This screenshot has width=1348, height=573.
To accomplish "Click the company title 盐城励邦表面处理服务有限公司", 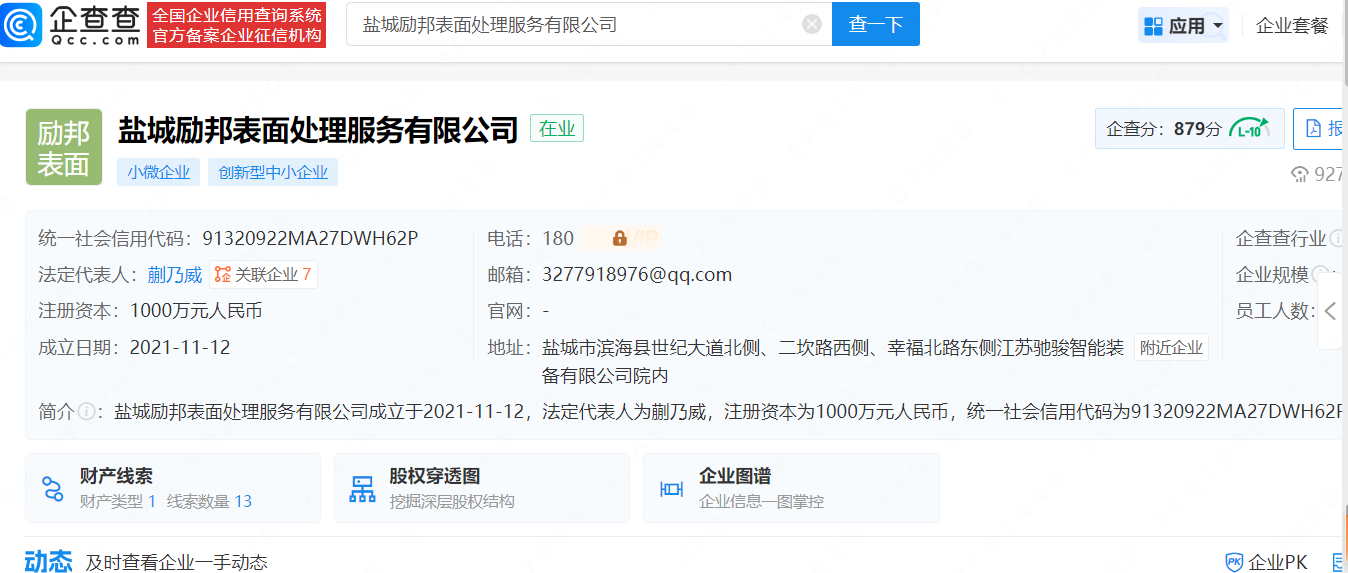I will 318,130.
